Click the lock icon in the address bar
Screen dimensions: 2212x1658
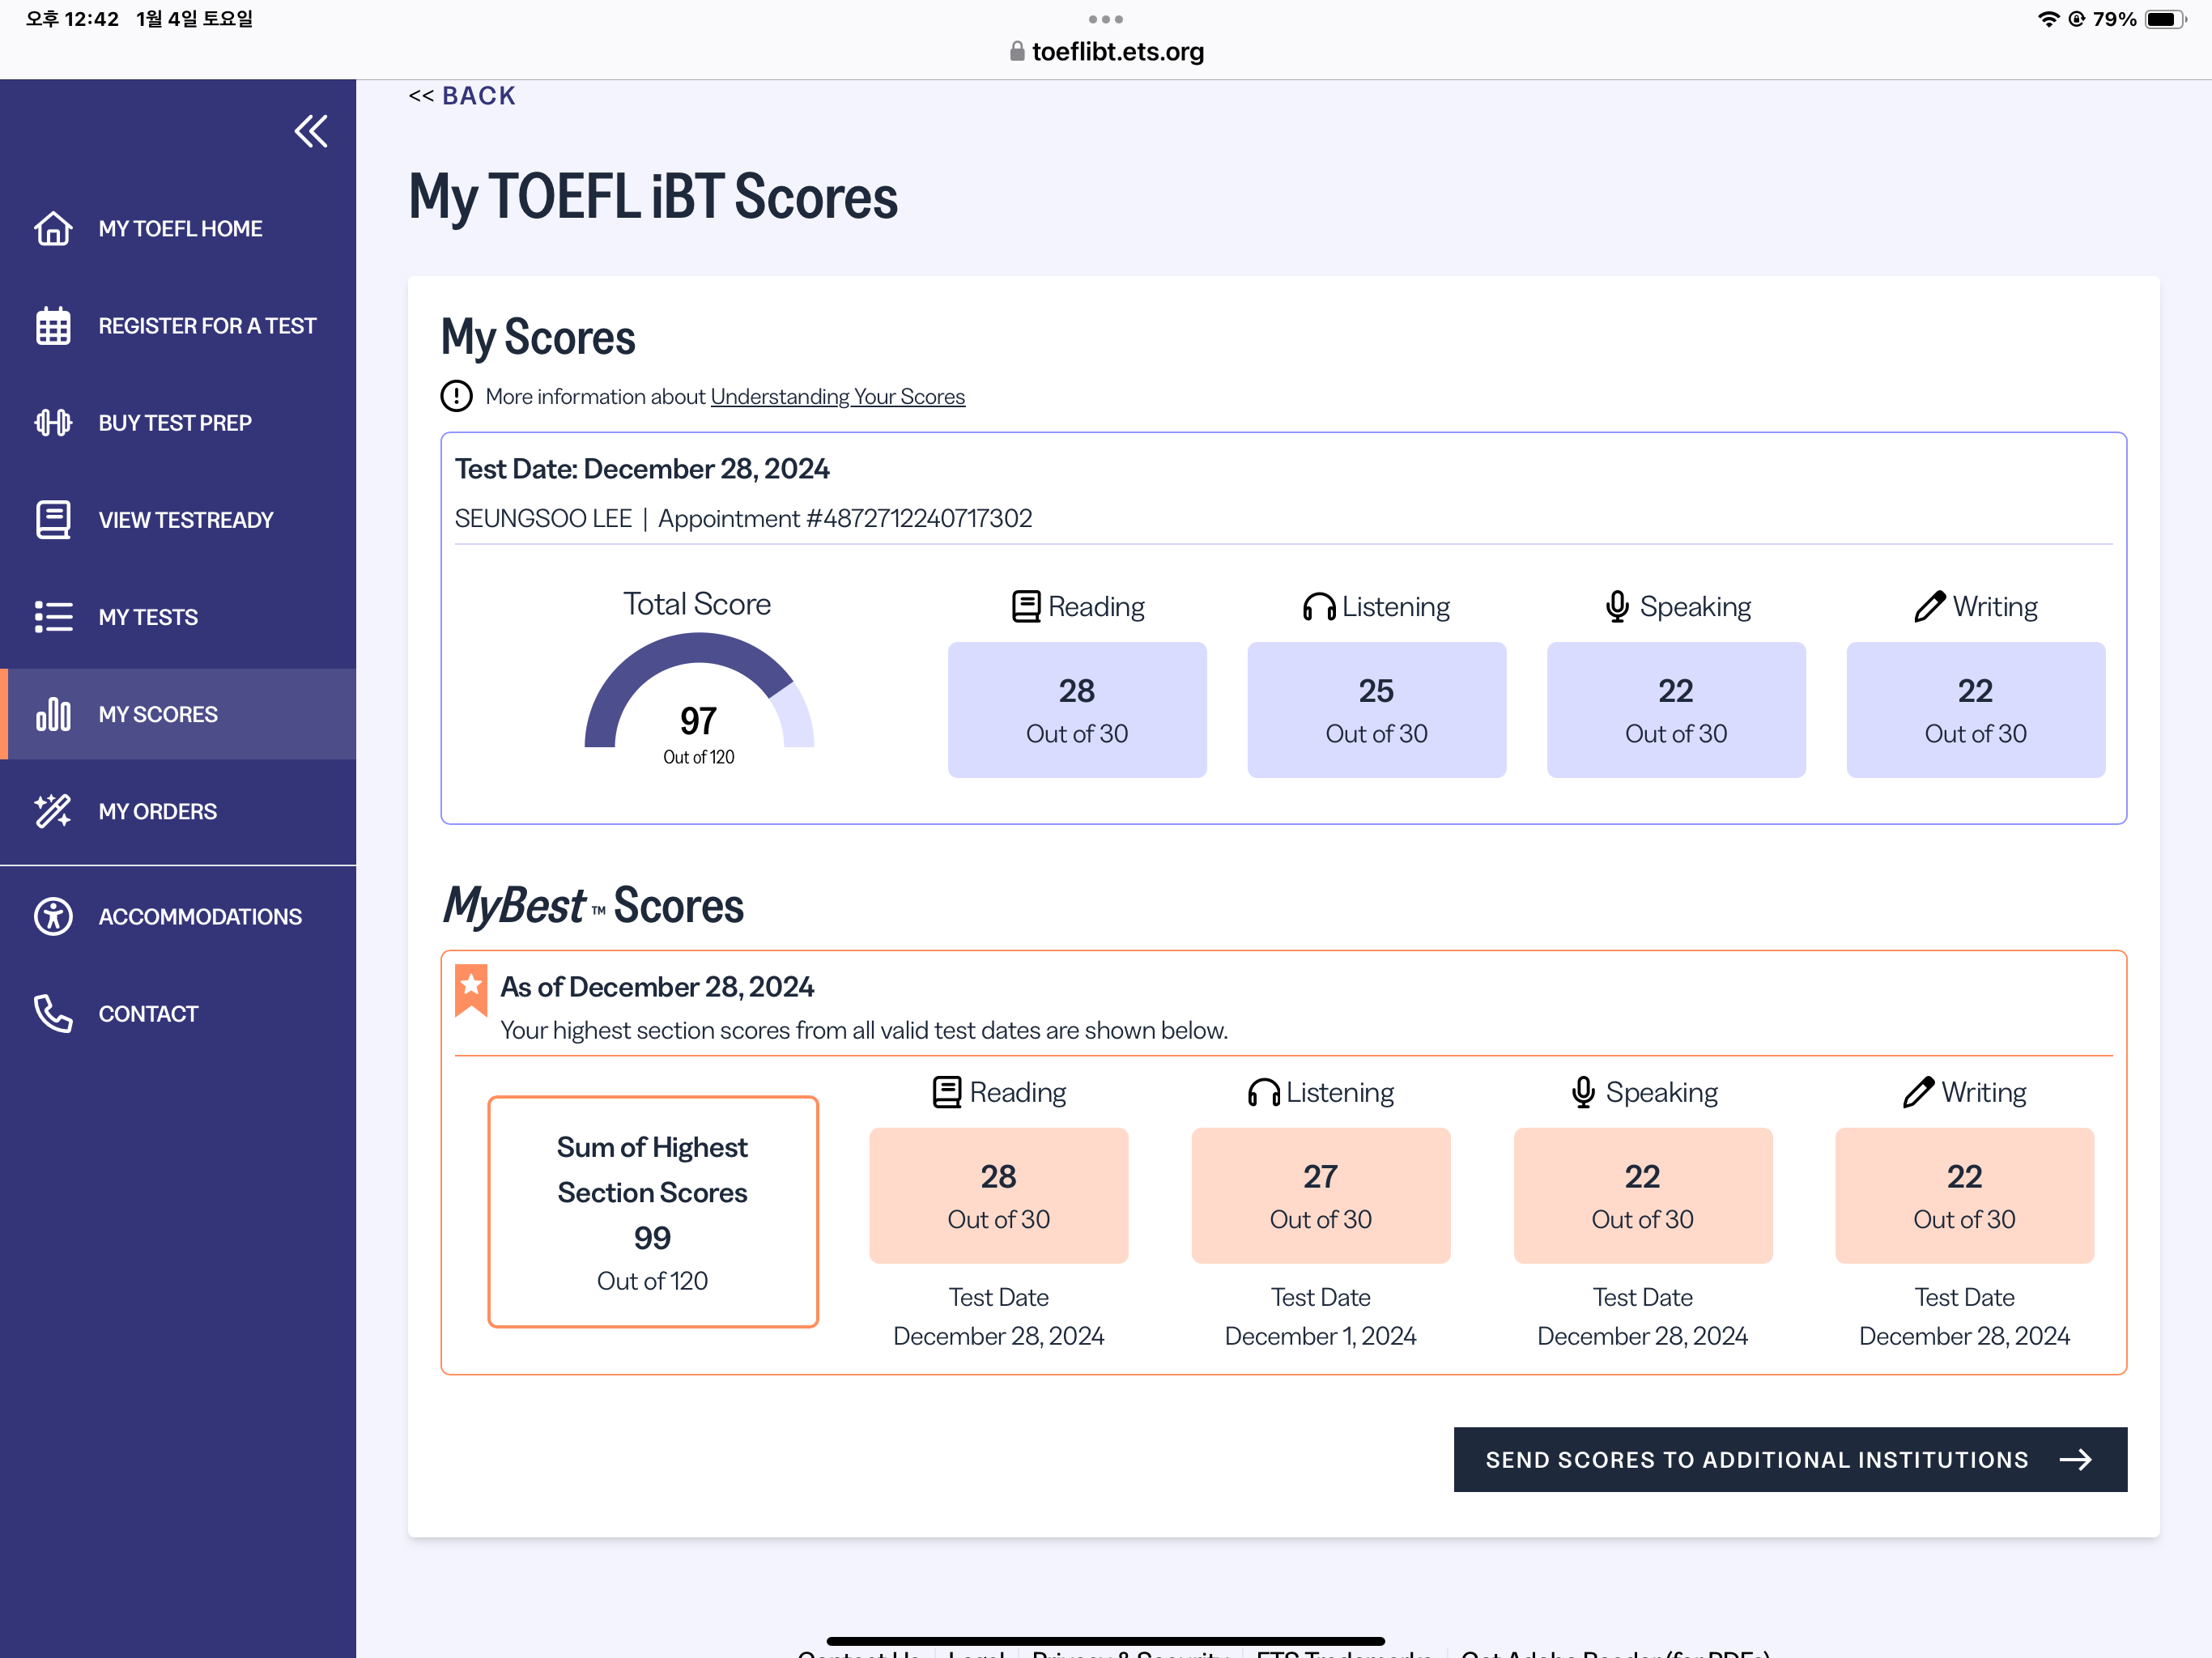tap(1017, 51)
